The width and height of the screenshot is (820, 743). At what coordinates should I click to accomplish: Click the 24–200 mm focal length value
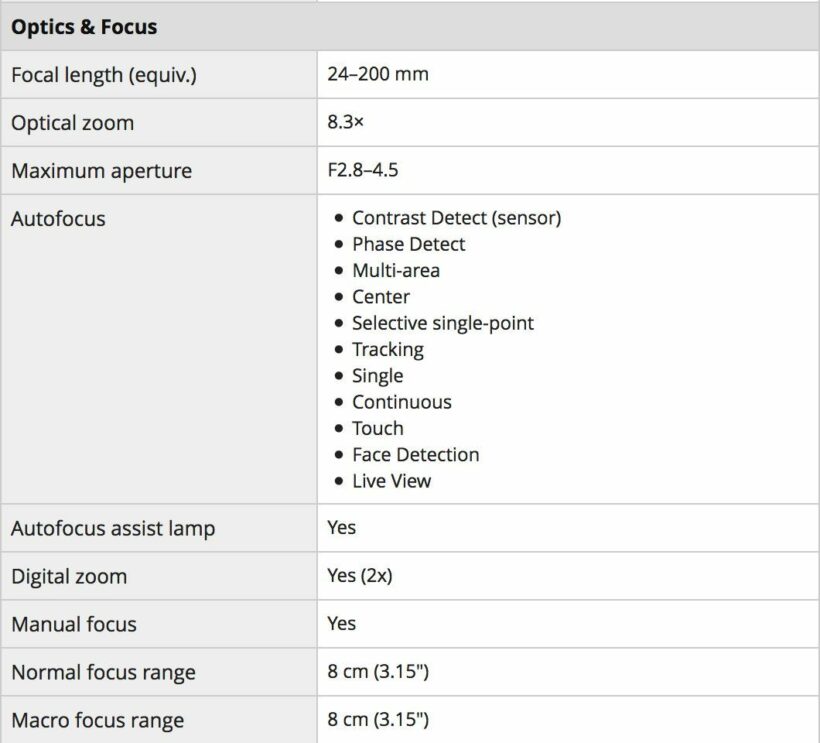tap(378, 75)
